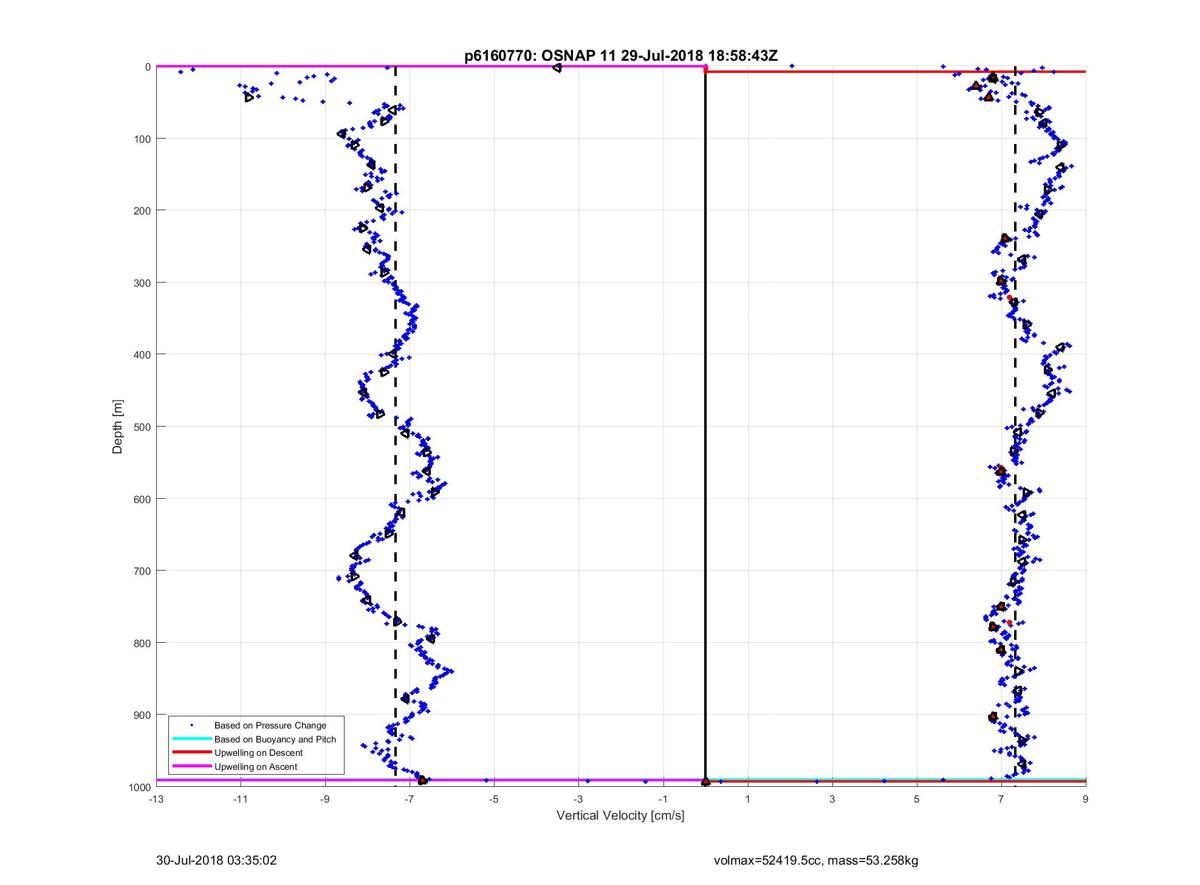Click the velocity tick label '-7'
The image size is (1200, 885).
[x=409, y=799]
